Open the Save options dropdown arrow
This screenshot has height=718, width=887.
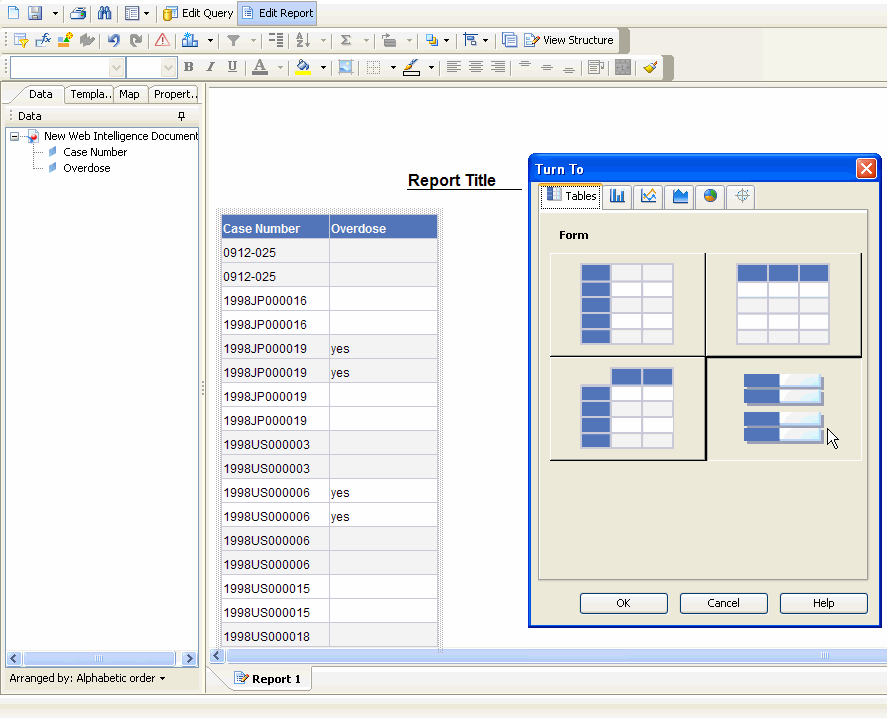pos(55,13)
